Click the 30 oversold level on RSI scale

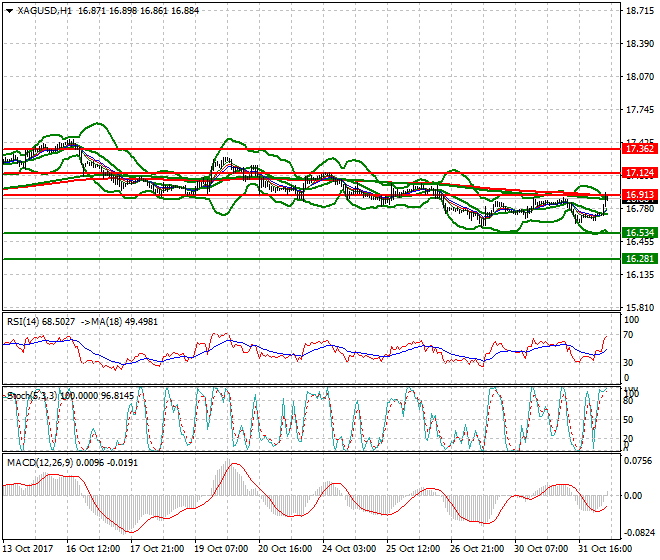pyautogui.click(x=628, y=363)
